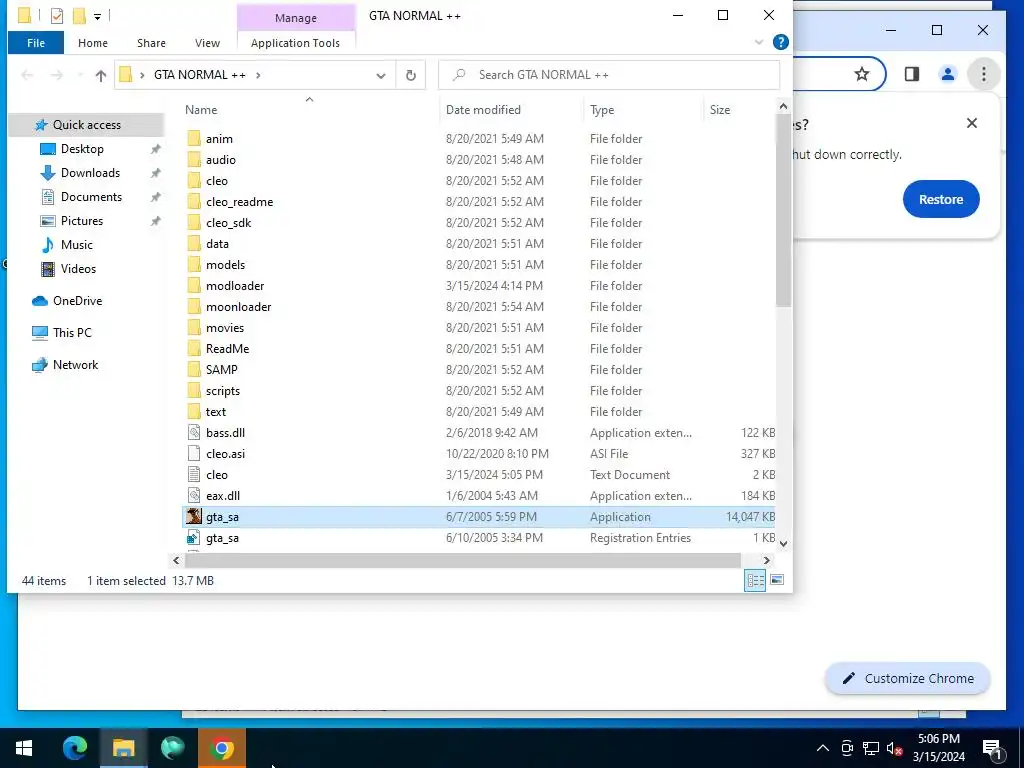Image resolution: width=1024 pixels, height=768 pixels.
Task: Select the Application Tools tab
Action: tap(295, 43)
